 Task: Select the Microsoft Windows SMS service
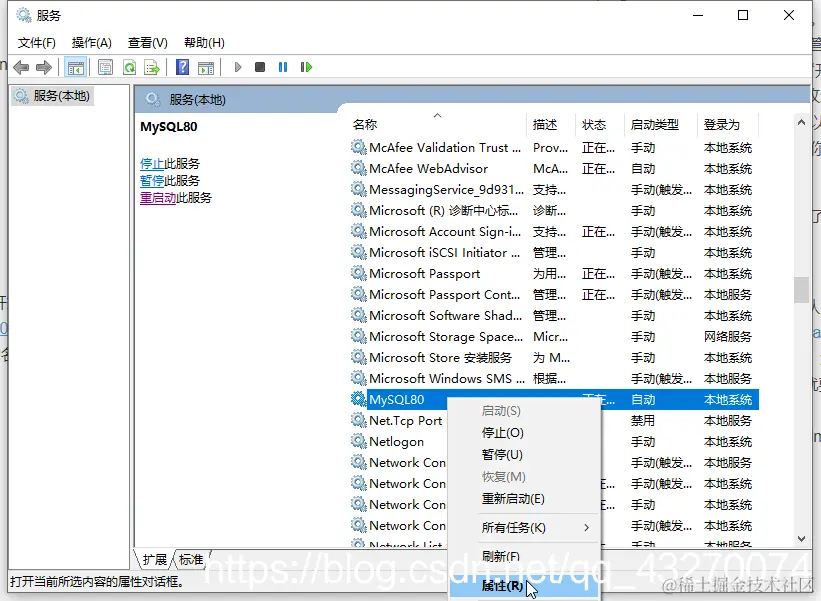(x=554, y=378)
